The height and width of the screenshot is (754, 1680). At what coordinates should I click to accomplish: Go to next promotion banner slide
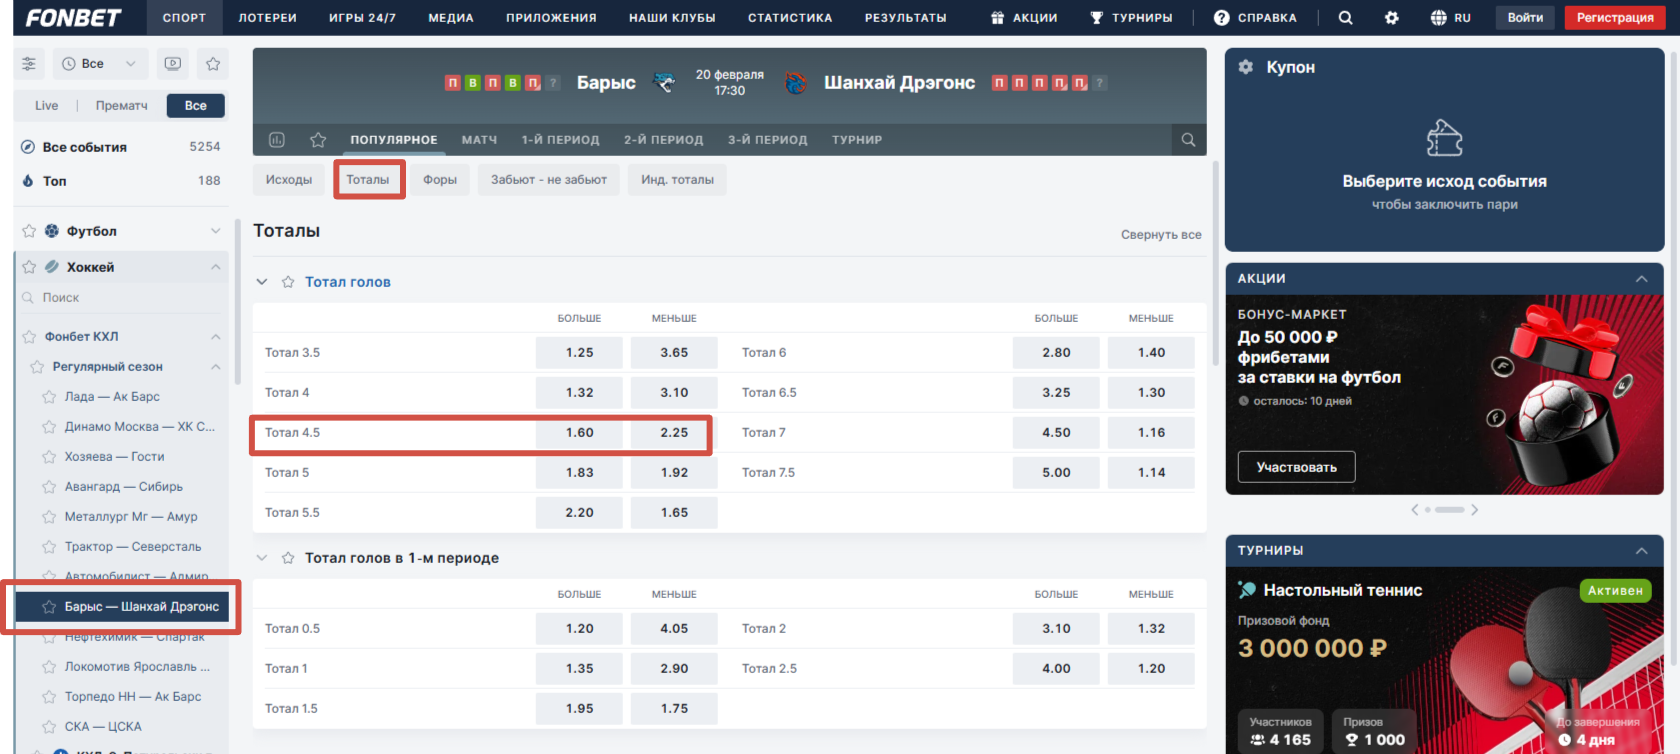(1474, 510)
